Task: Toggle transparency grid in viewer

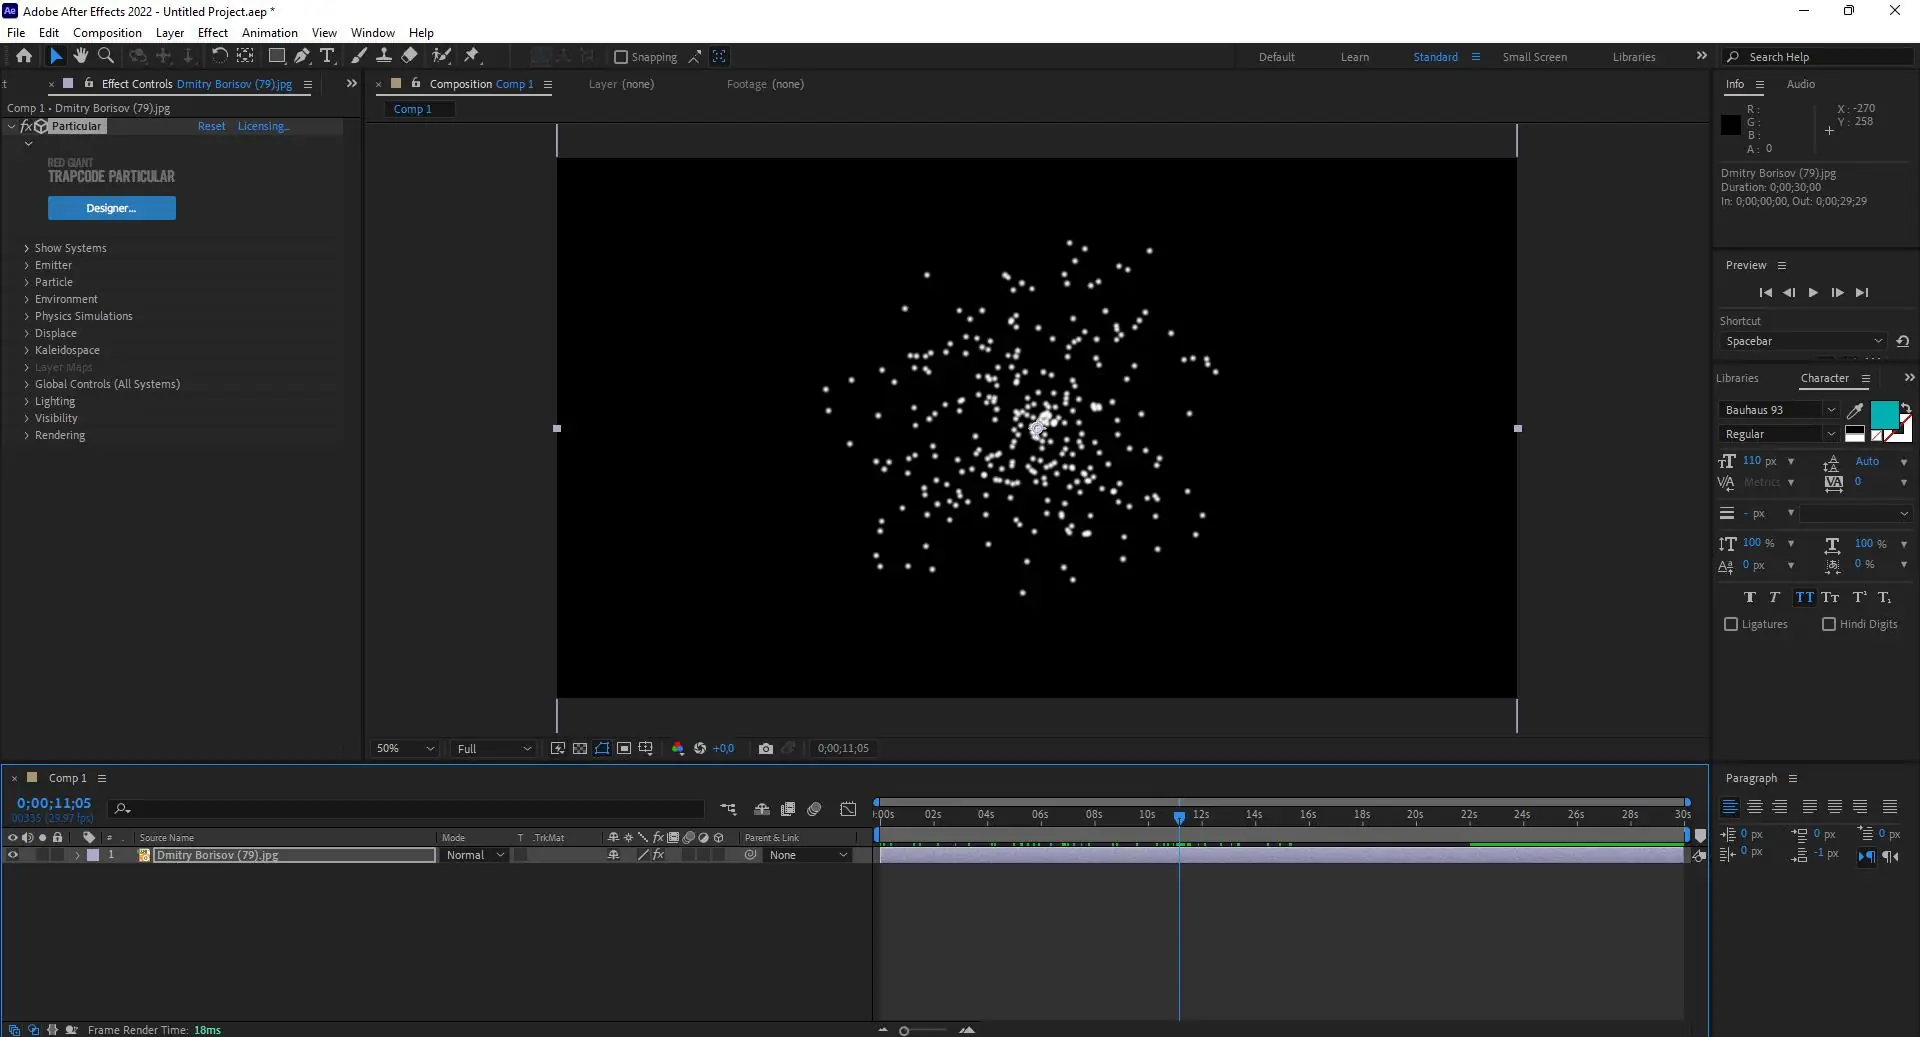Action: [580, 748]
